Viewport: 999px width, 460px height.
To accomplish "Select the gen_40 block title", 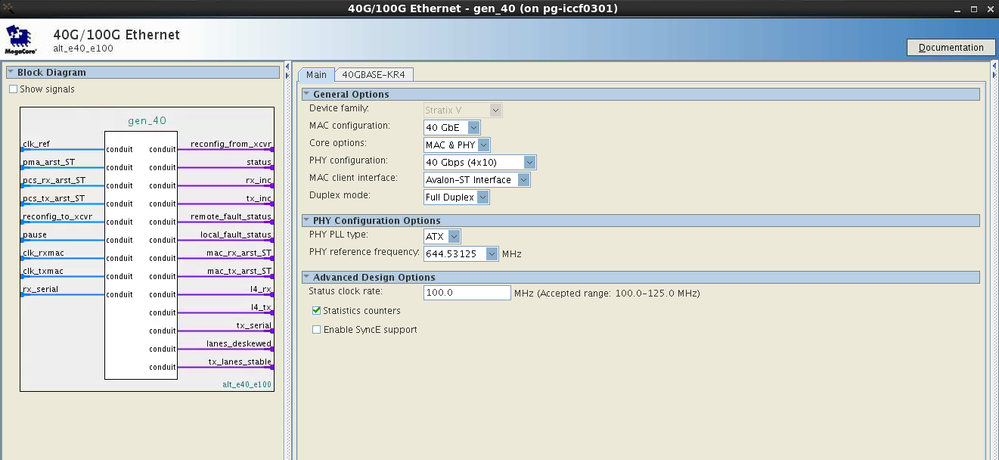I will (147, 120).
